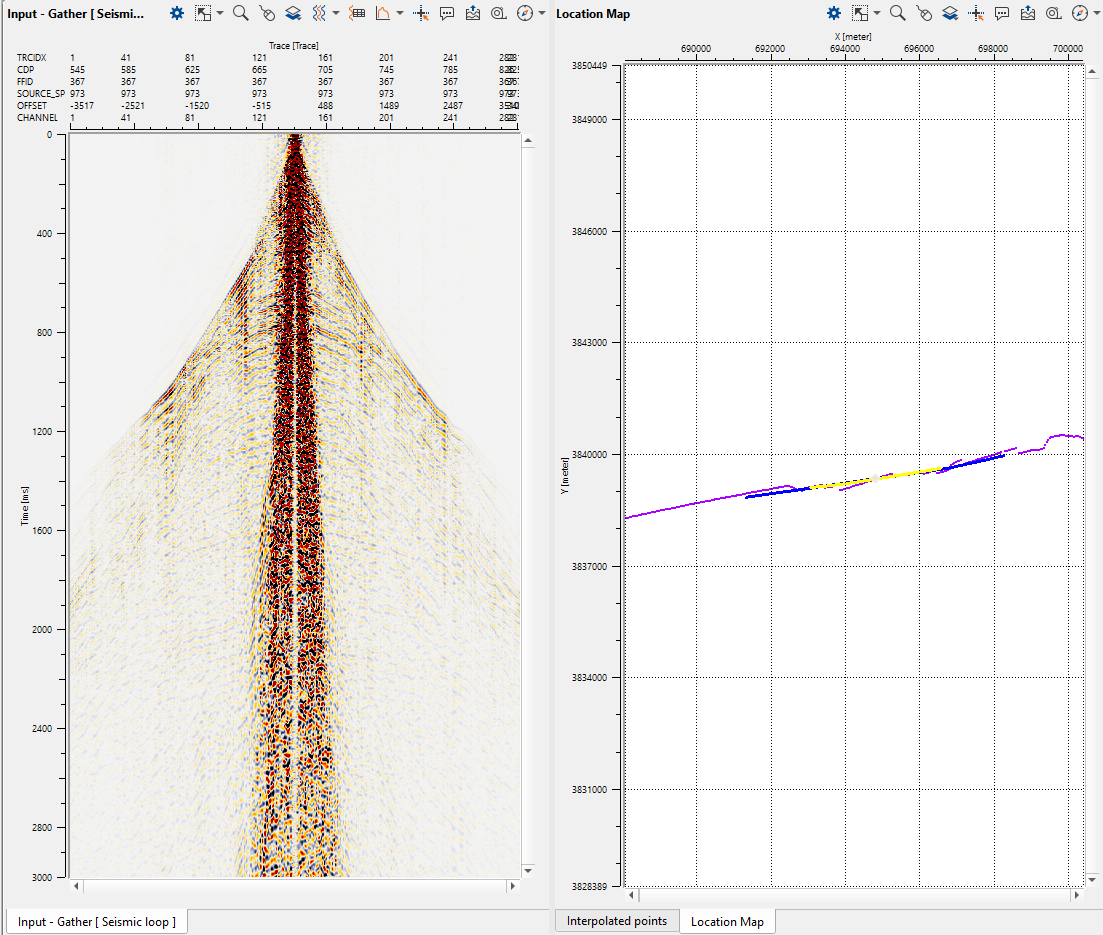Click the wiggle trace display icon

click(318, 13)
